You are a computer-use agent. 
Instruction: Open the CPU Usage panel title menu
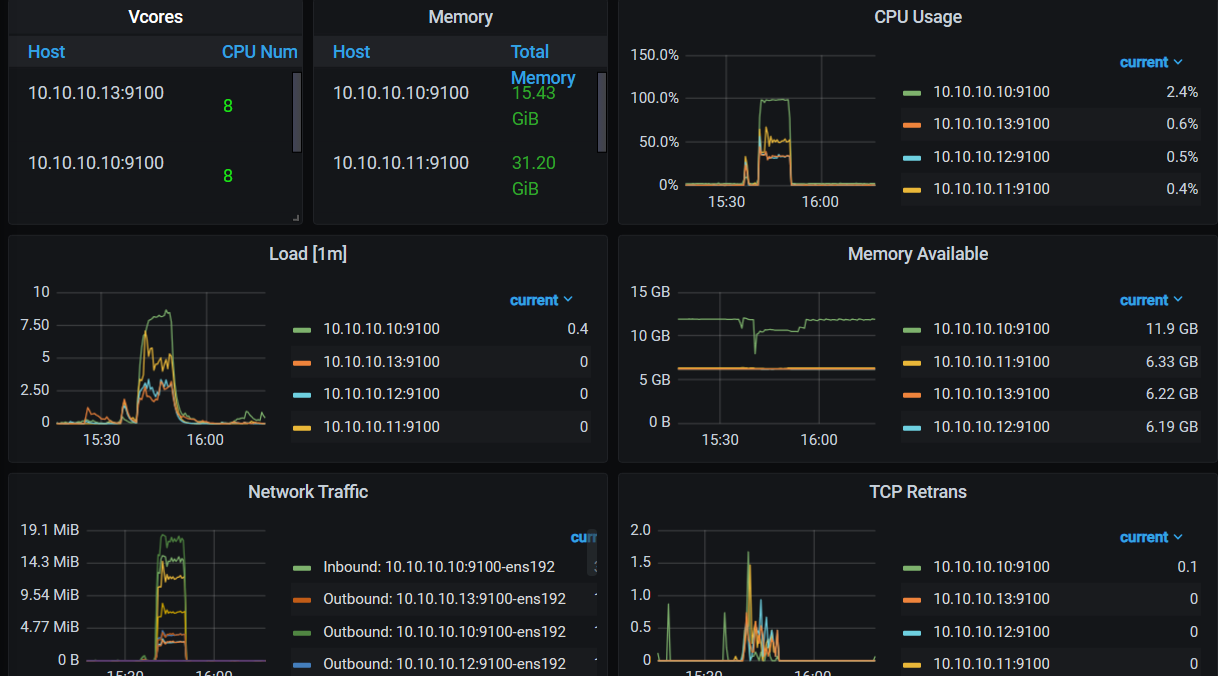(917, 17)
